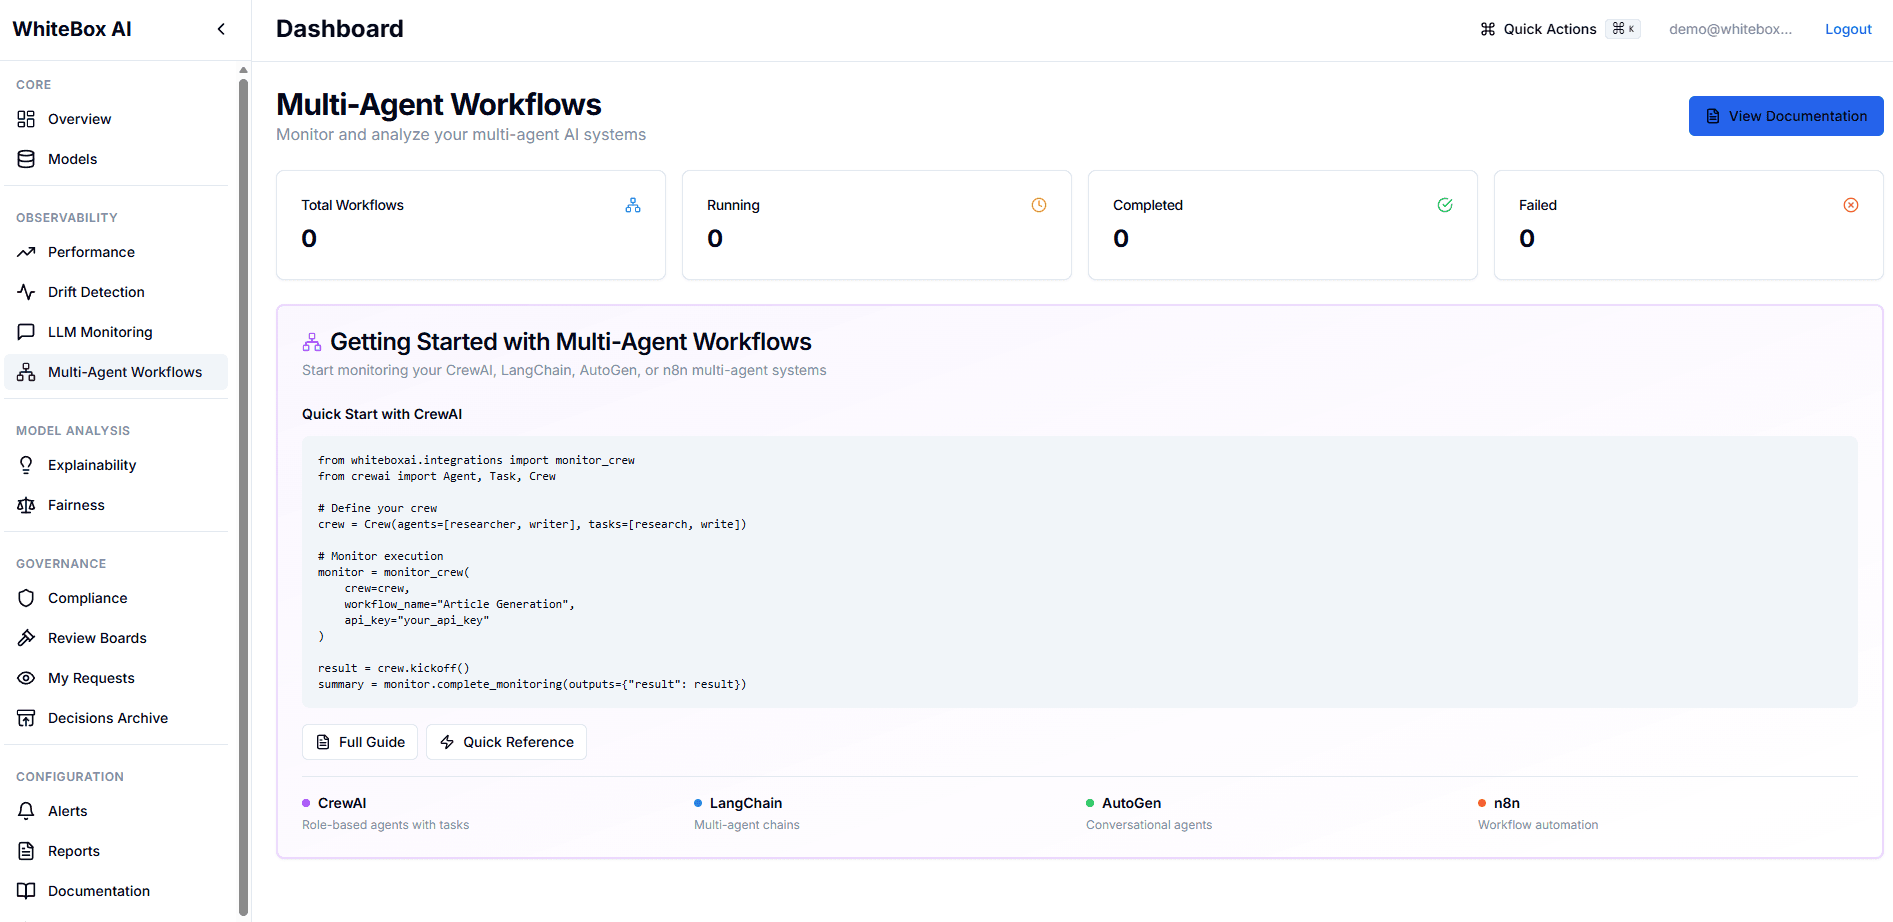Click the Decisions Archive box icon
1893x922 pixels.
26,718
